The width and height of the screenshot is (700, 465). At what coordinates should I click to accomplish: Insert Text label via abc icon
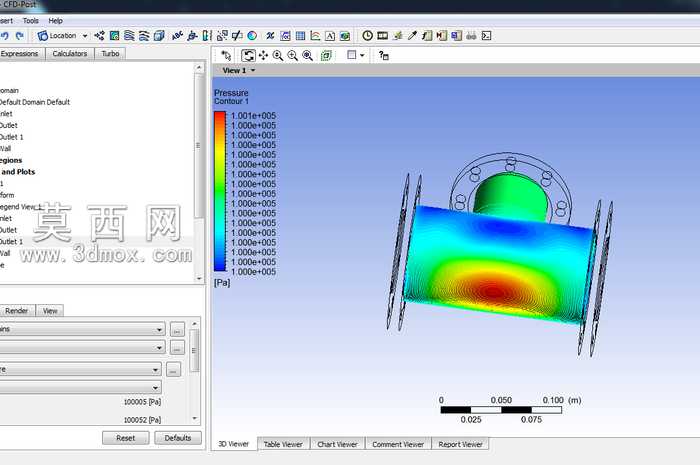click(x=177, y=36)
